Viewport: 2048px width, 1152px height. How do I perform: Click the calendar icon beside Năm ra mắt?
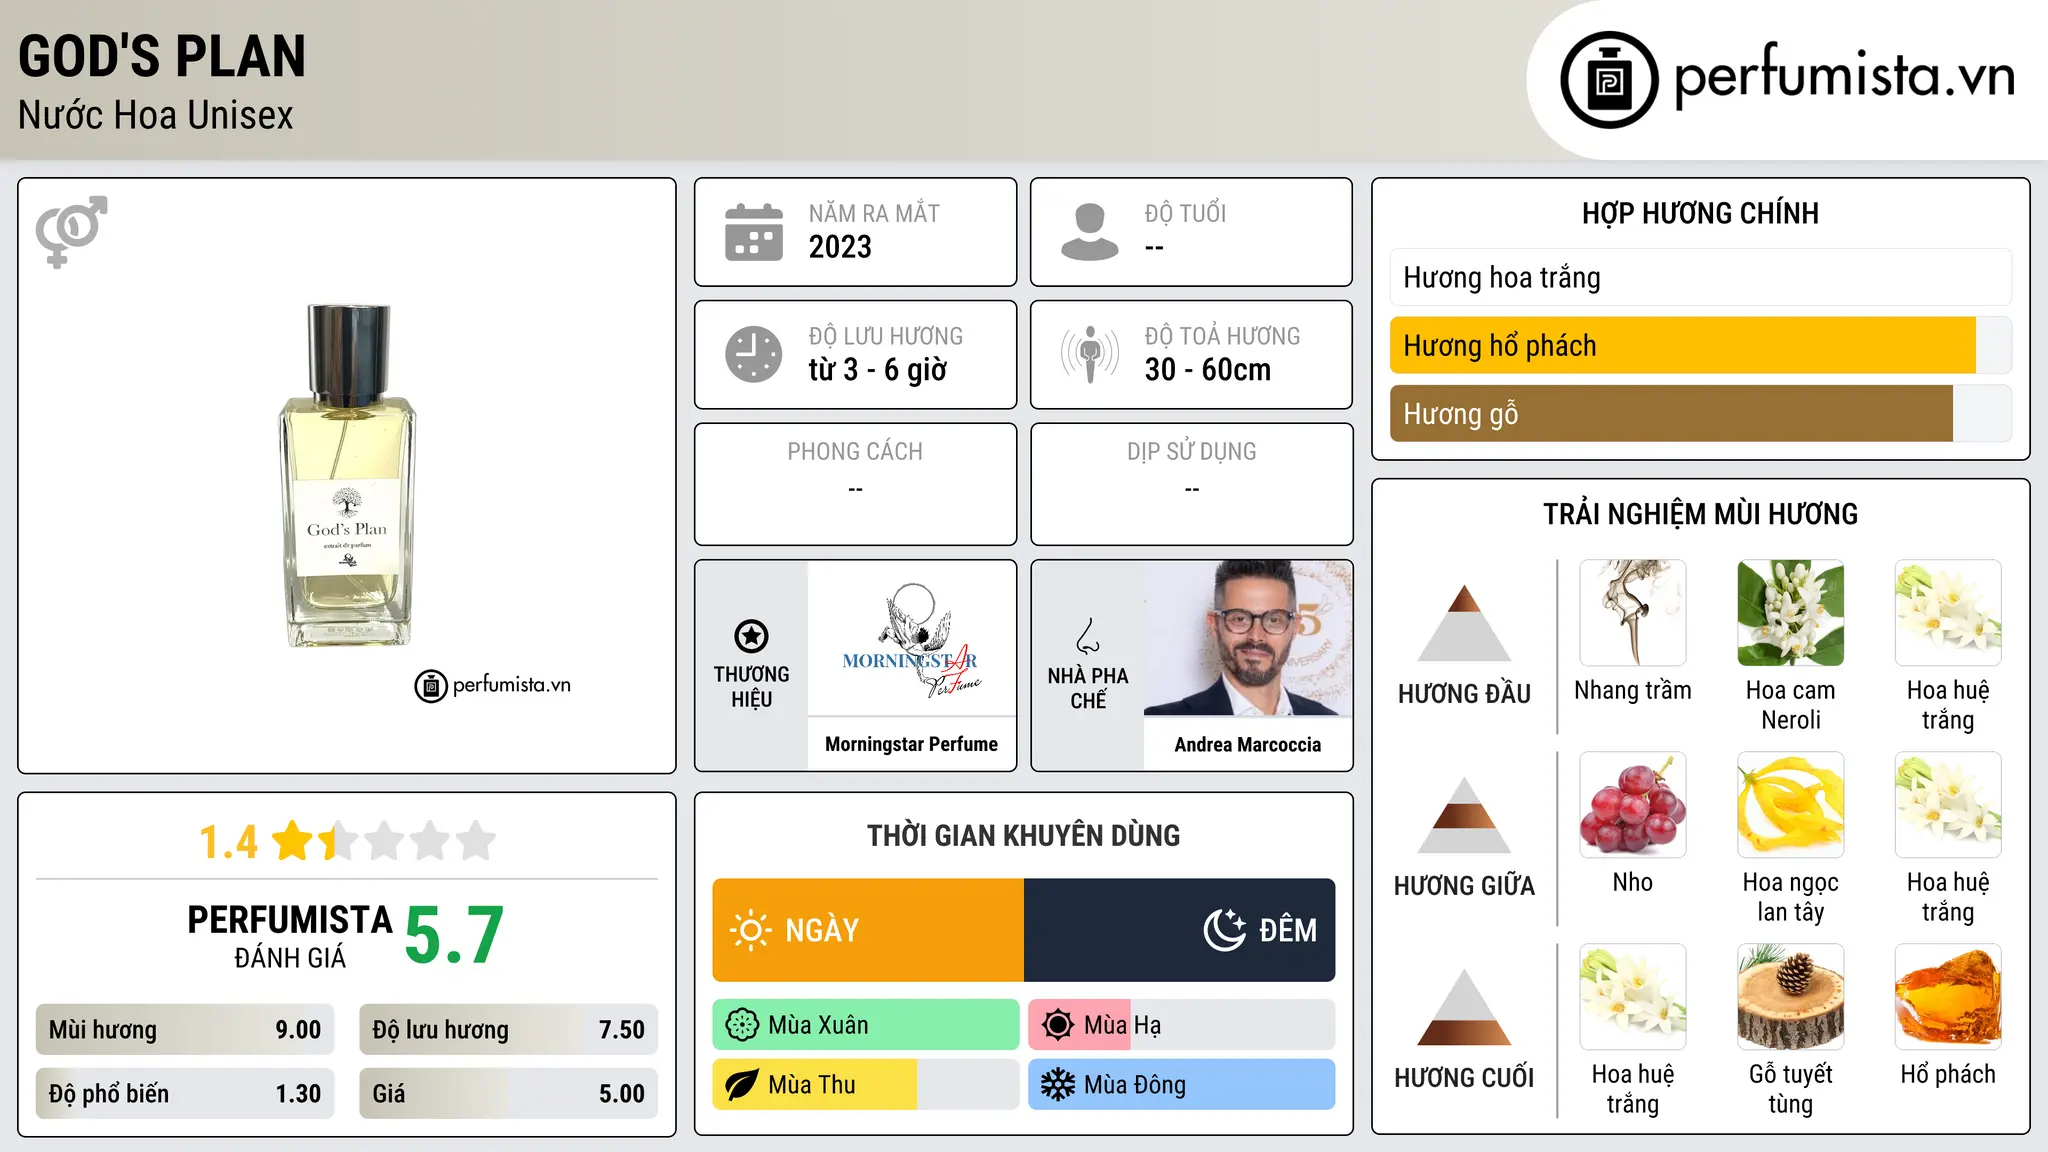[x=754, y=232]
